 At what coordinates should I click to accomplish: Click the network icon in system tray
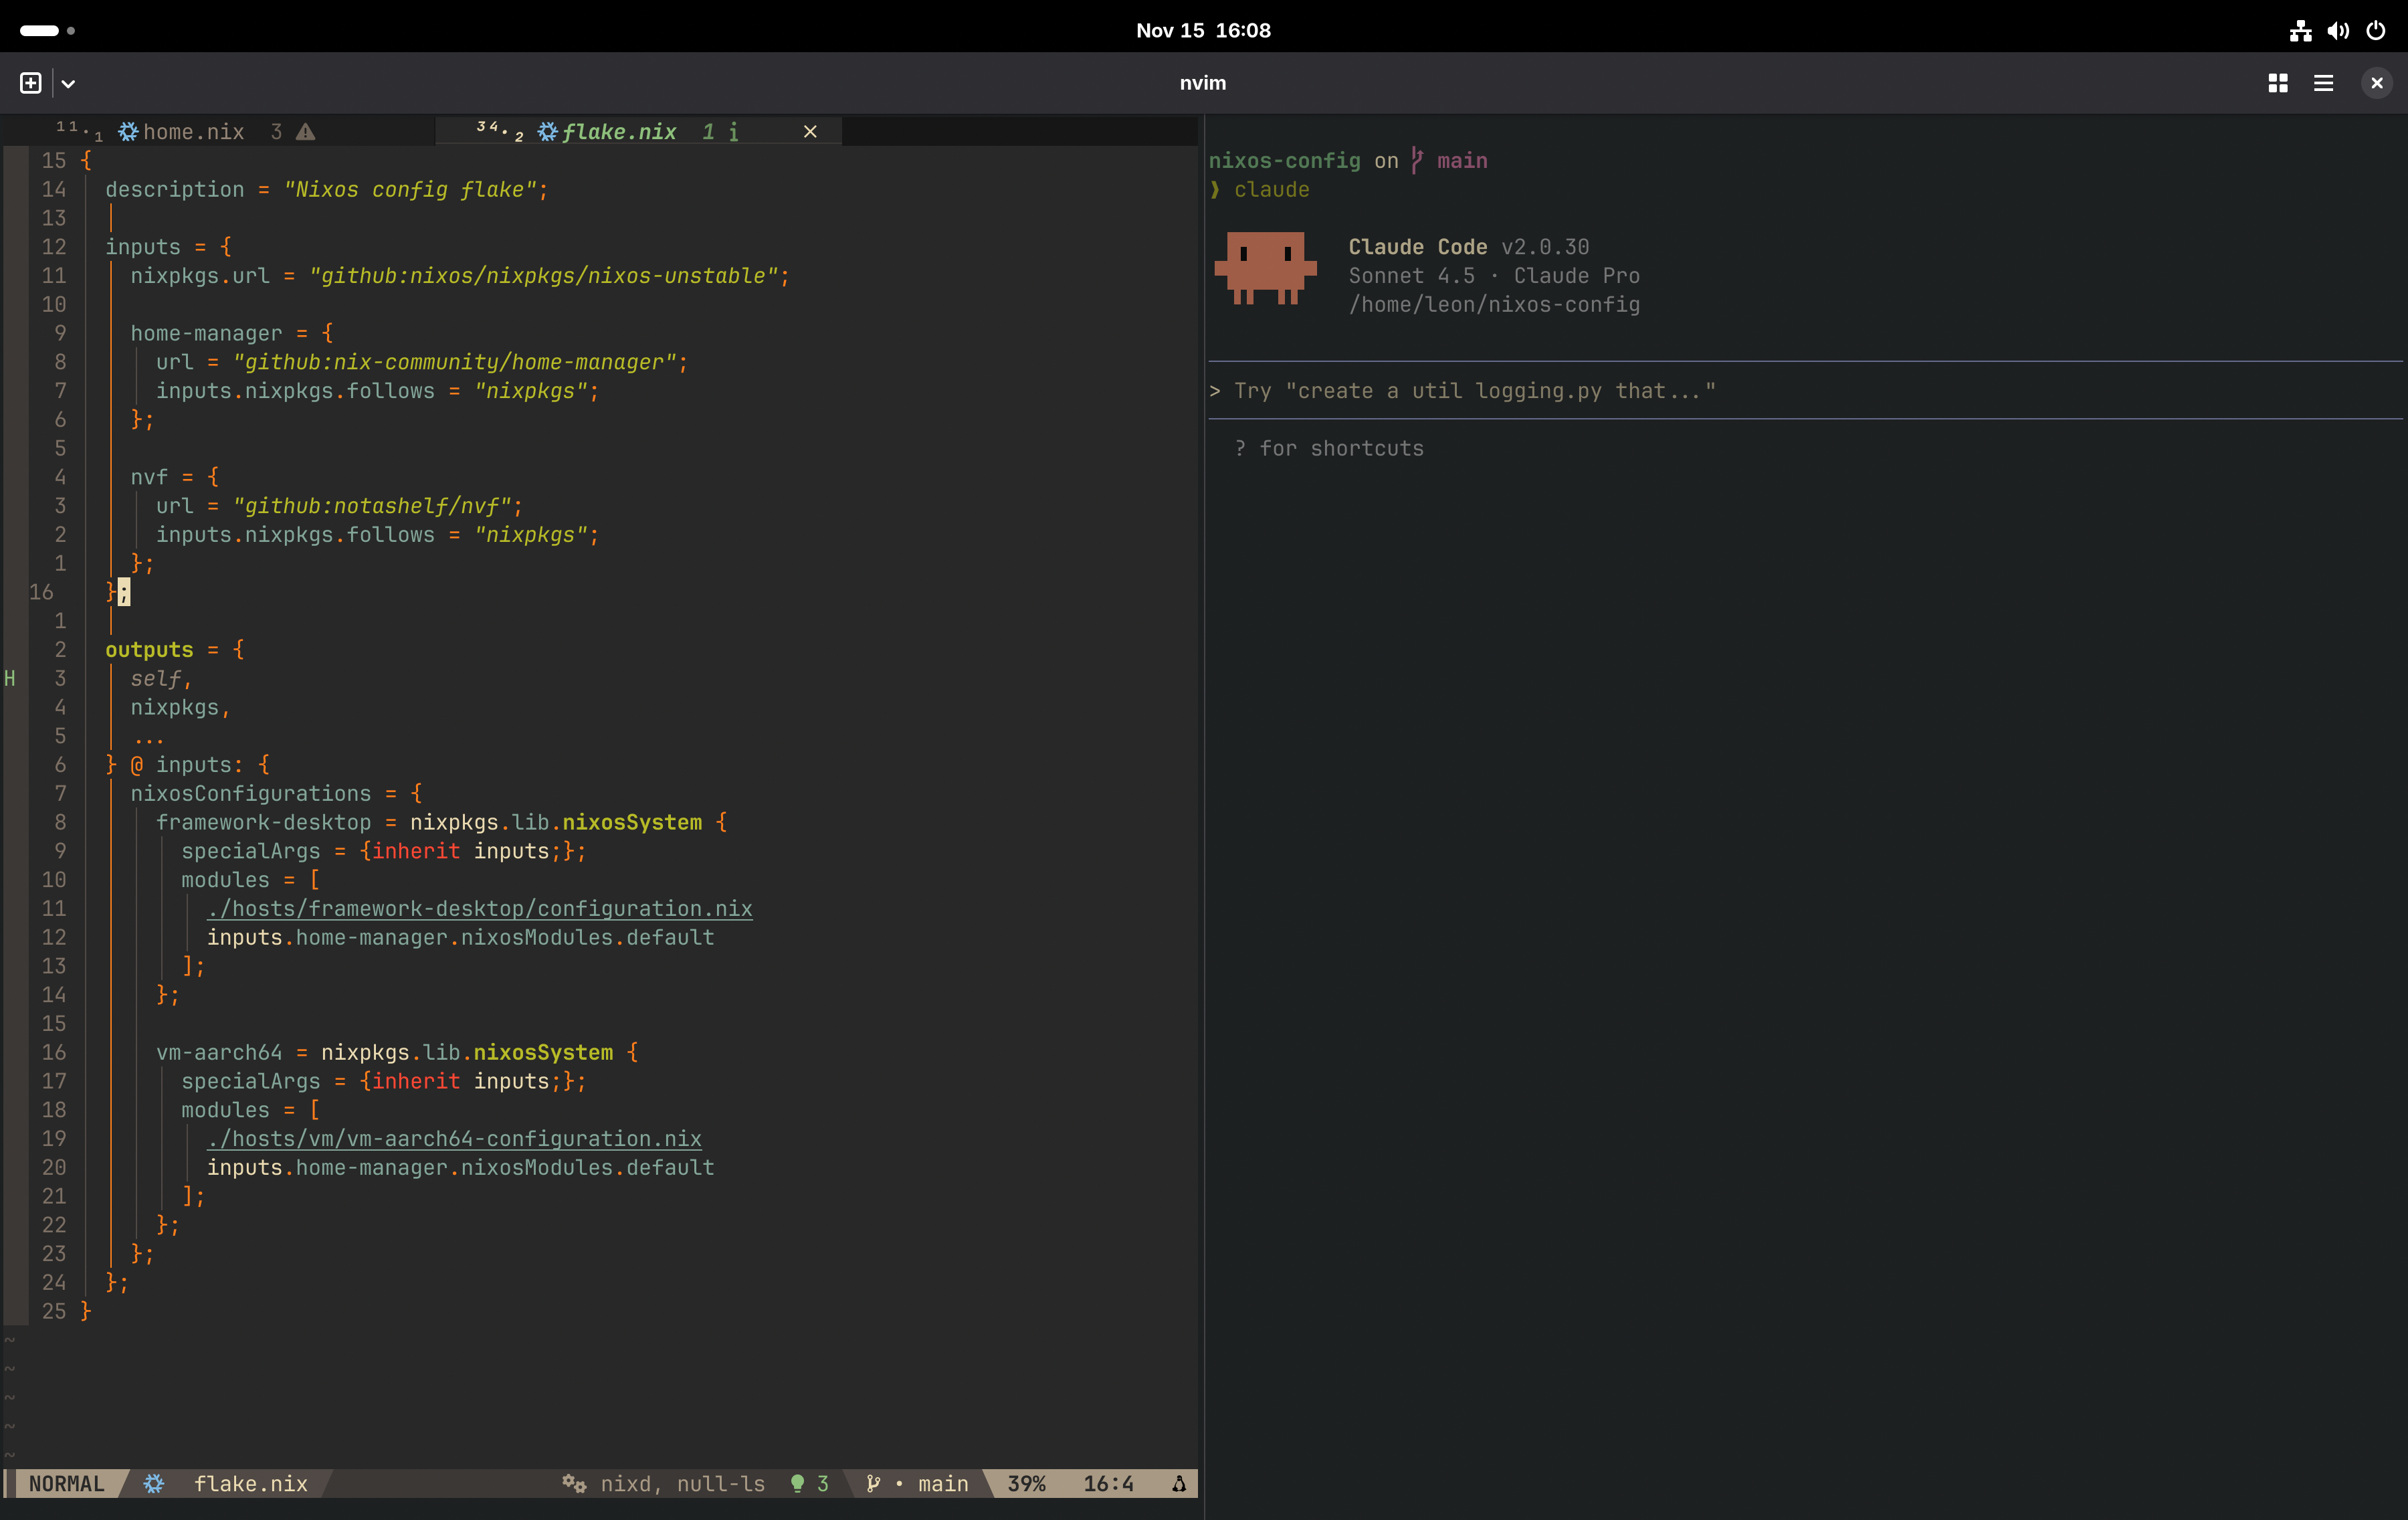(2300, 31)
